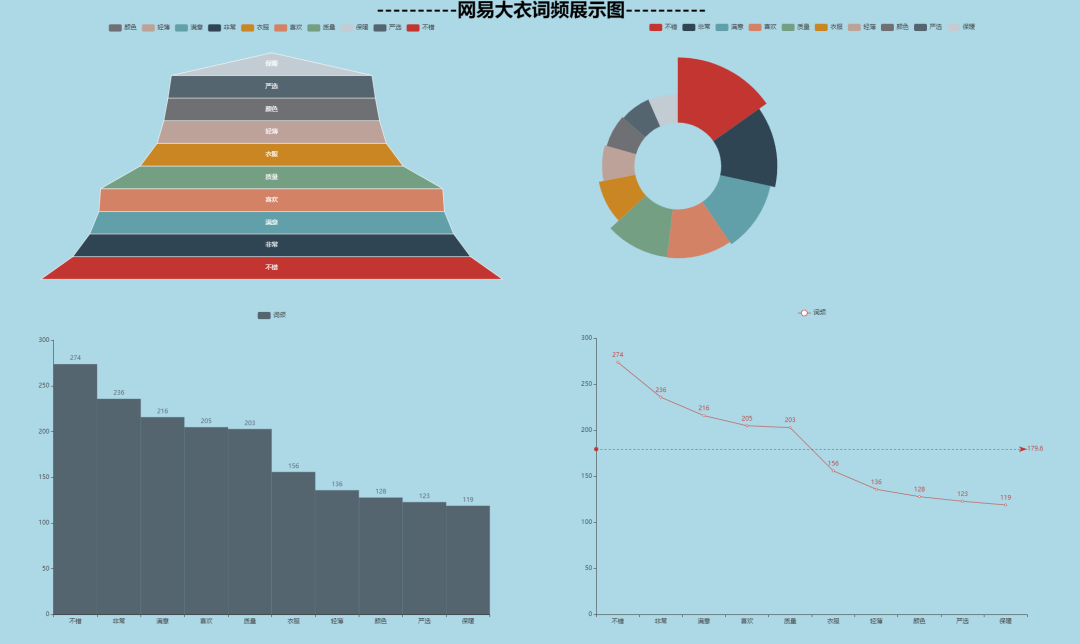Click the bar labeled 136 in bar chart

(337, 552)
